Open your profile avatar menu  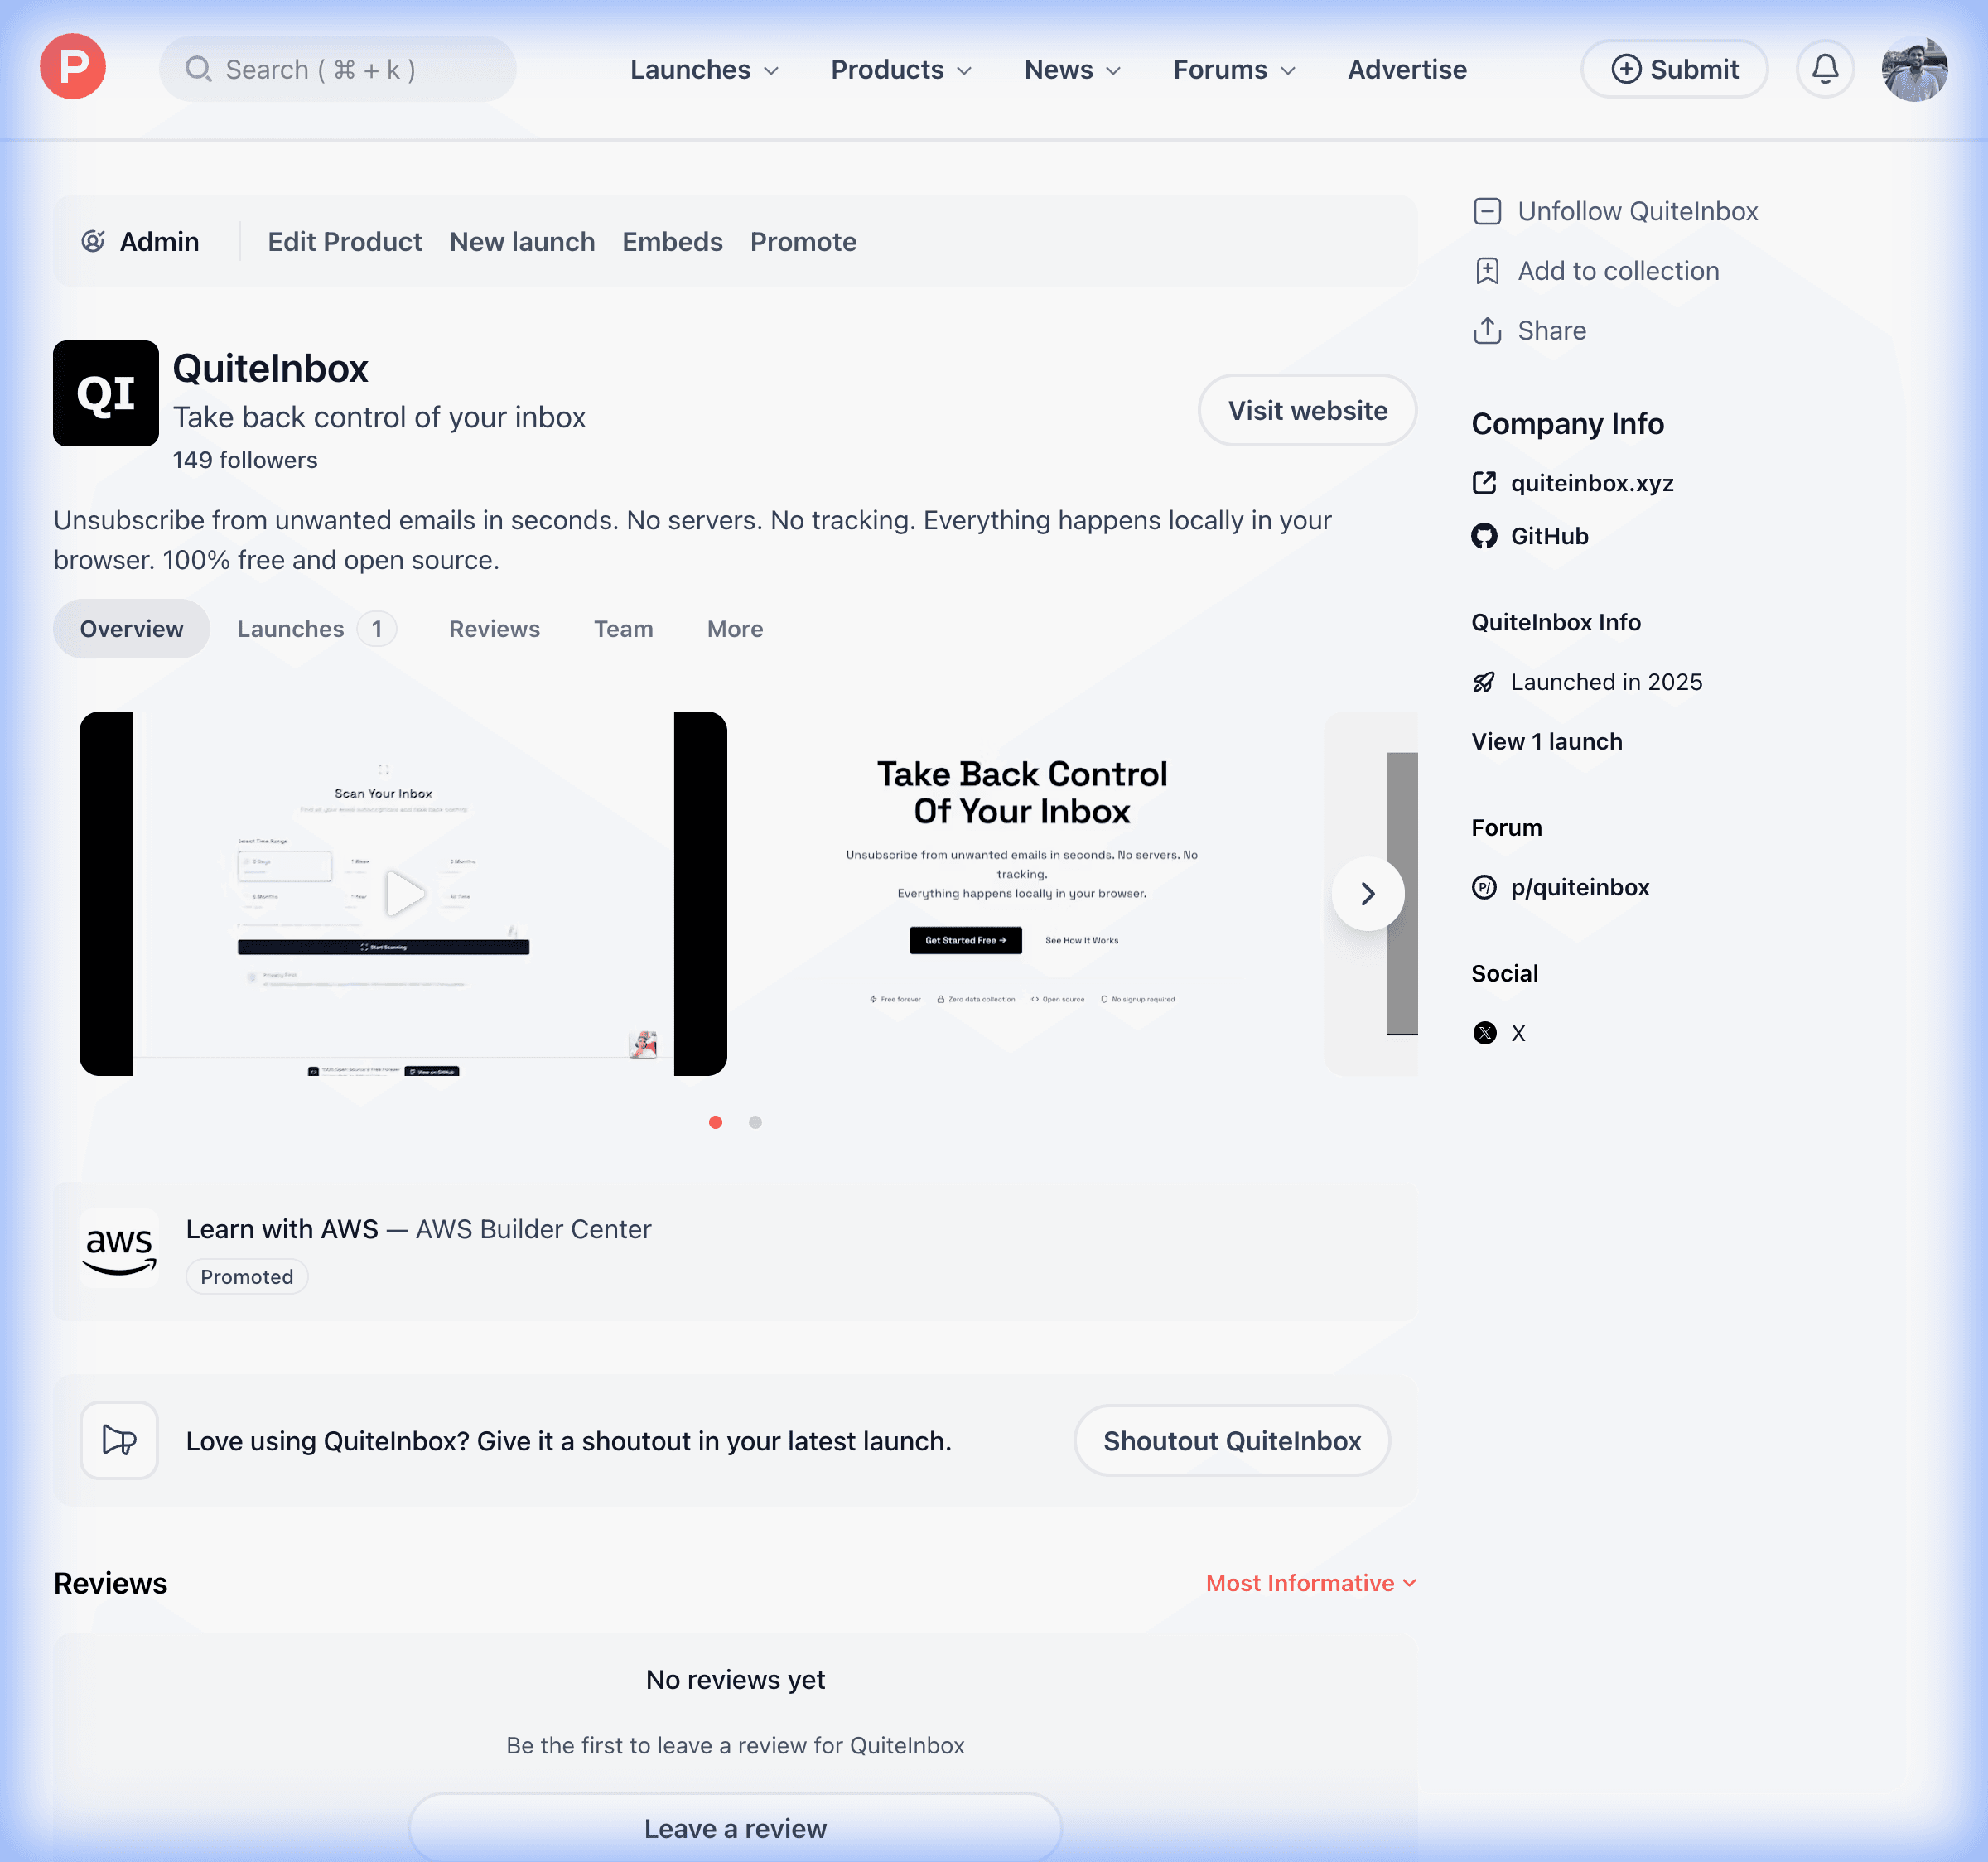tap(1913, 67)
